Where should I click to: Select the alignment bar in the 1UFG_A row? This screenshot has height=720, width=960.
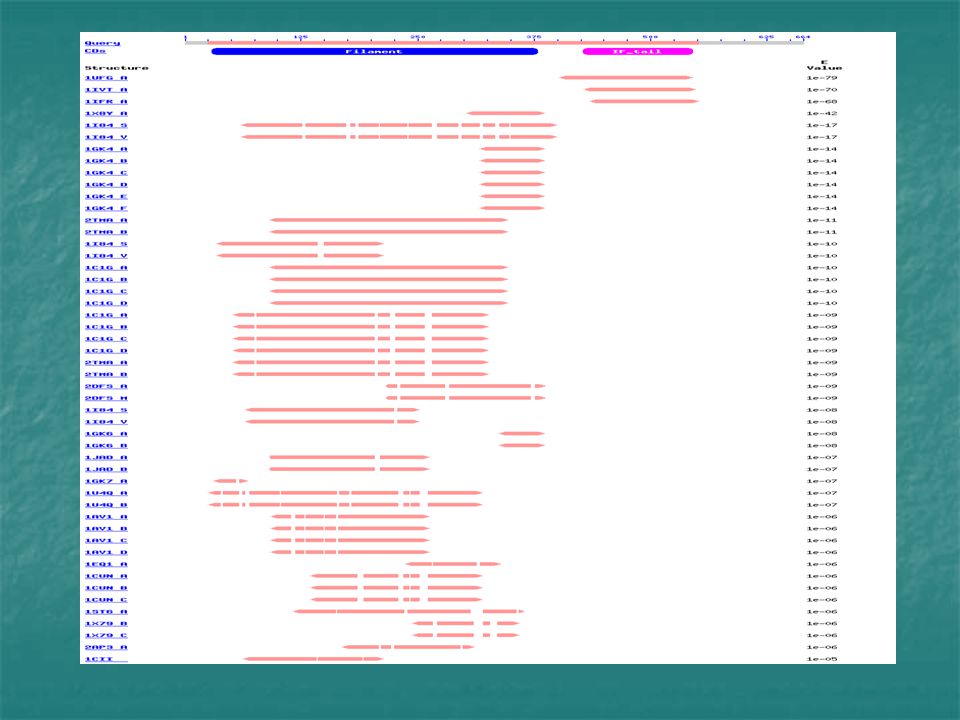(x=626, y=78)
